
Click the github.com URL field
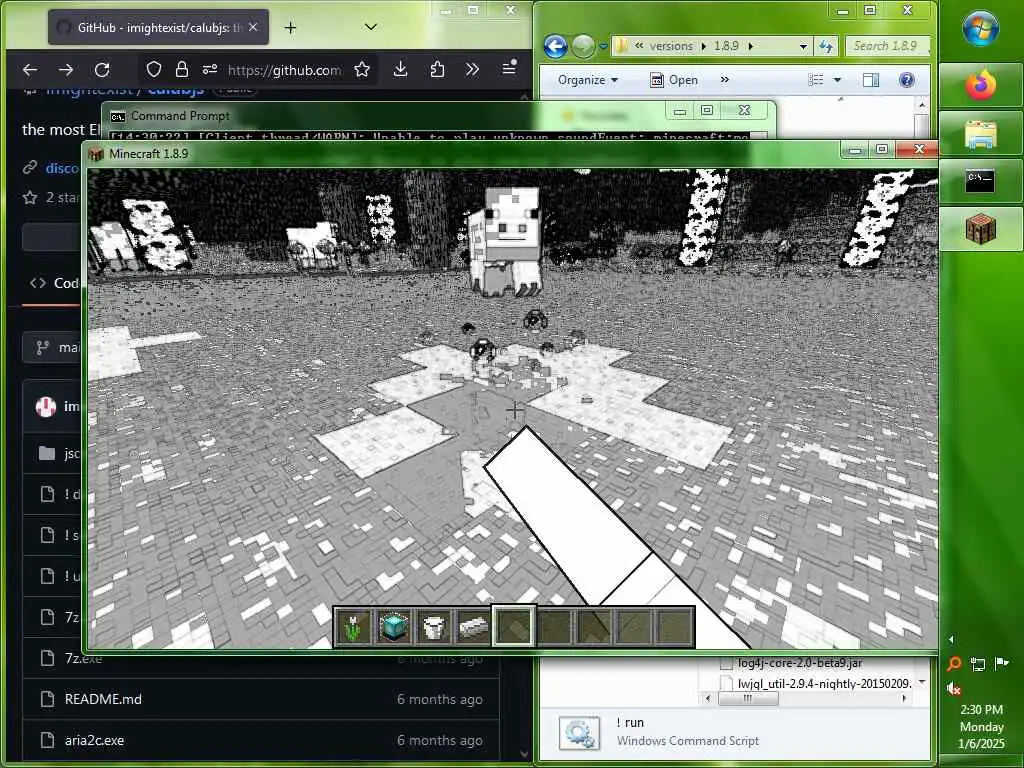pyautogui.click(x=284, y=70)
